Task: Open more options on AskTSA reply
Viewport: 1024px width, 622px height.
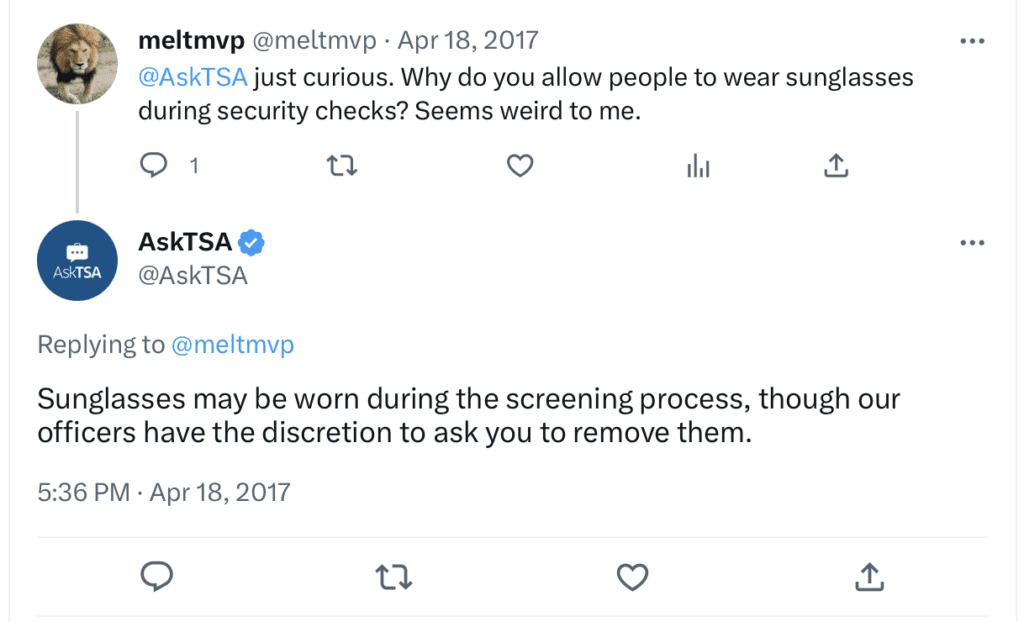Action: click(x=972, y=243)
